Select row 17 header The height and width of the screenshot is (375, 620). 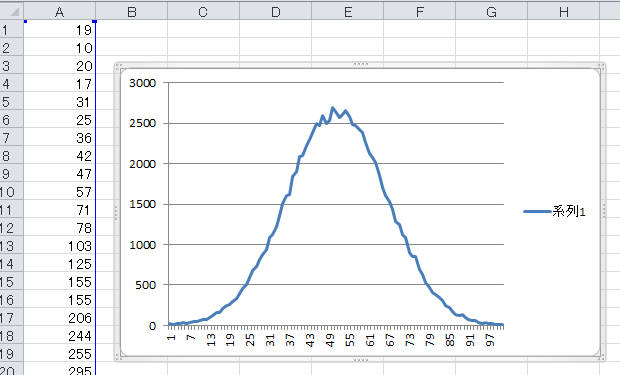(11, 317)
